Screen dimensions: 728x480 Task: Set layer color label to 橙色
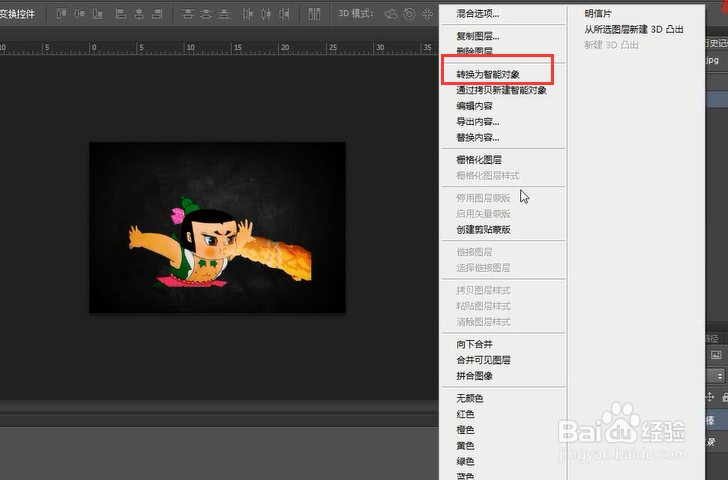pos(465,430)
